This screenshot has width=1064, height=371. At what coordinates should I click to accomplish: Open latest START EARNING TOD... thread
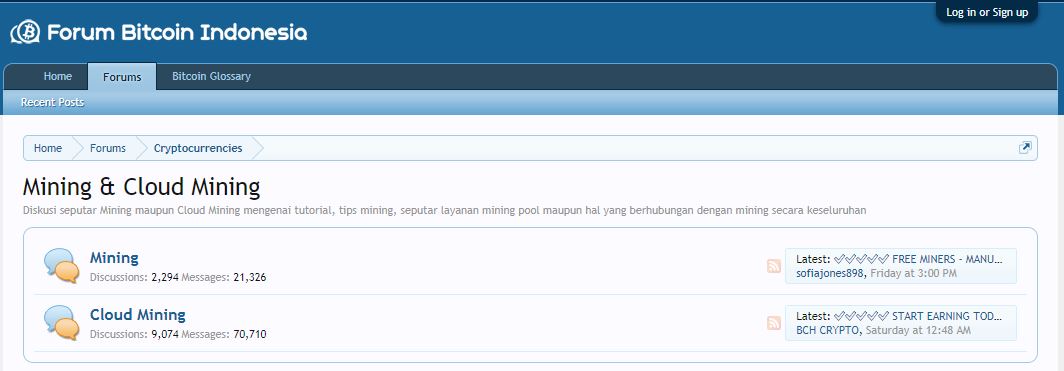pyautogui.click(x=918, y=316)
